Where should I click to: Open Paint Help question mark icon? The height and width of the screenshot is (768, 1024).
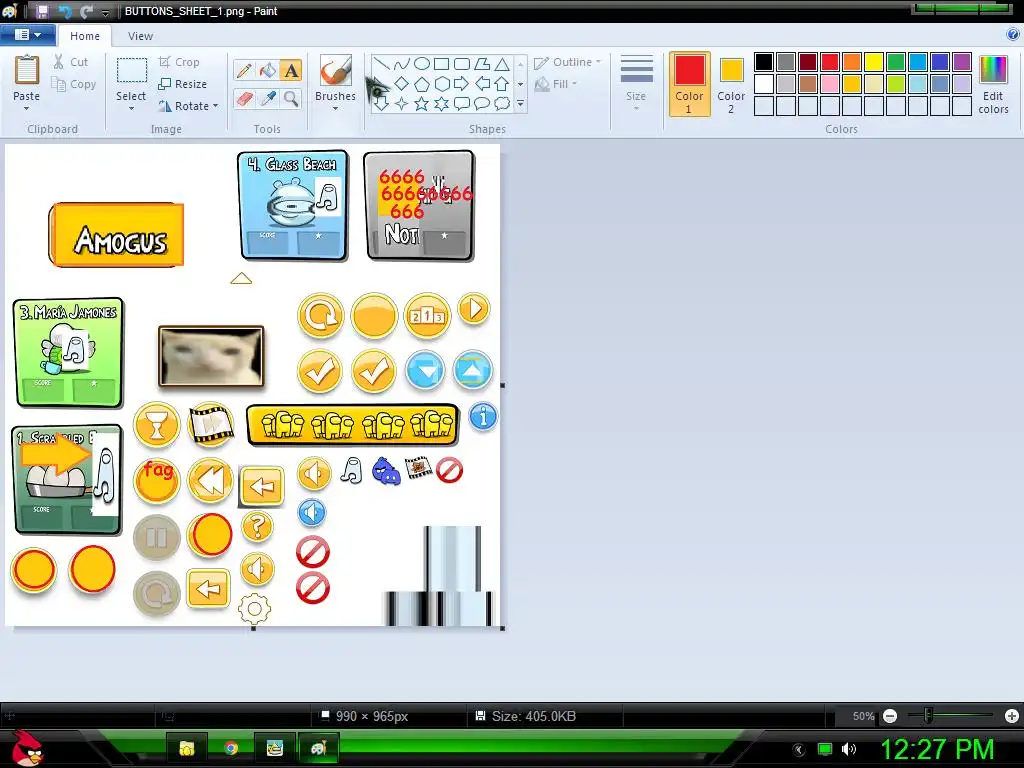1013,35
